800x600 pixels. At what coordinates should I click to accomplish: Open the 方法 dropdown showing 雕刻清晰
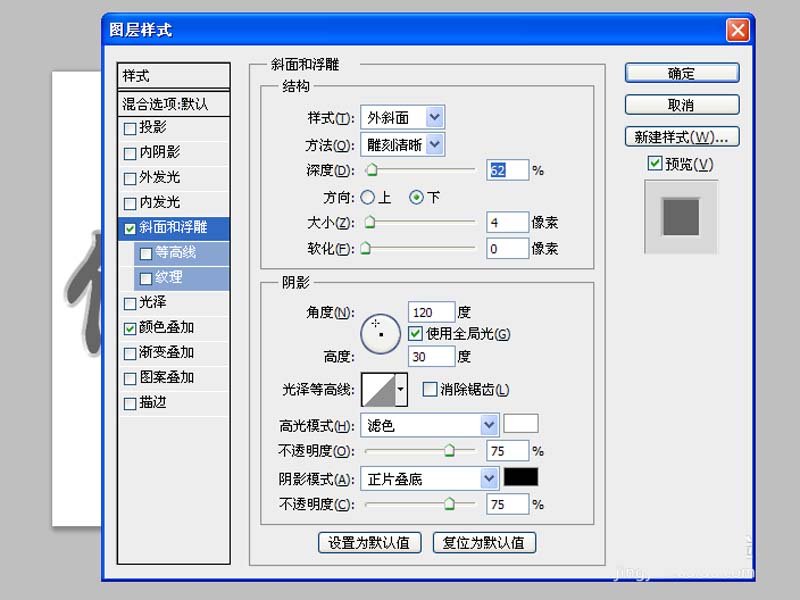[403, 144]
